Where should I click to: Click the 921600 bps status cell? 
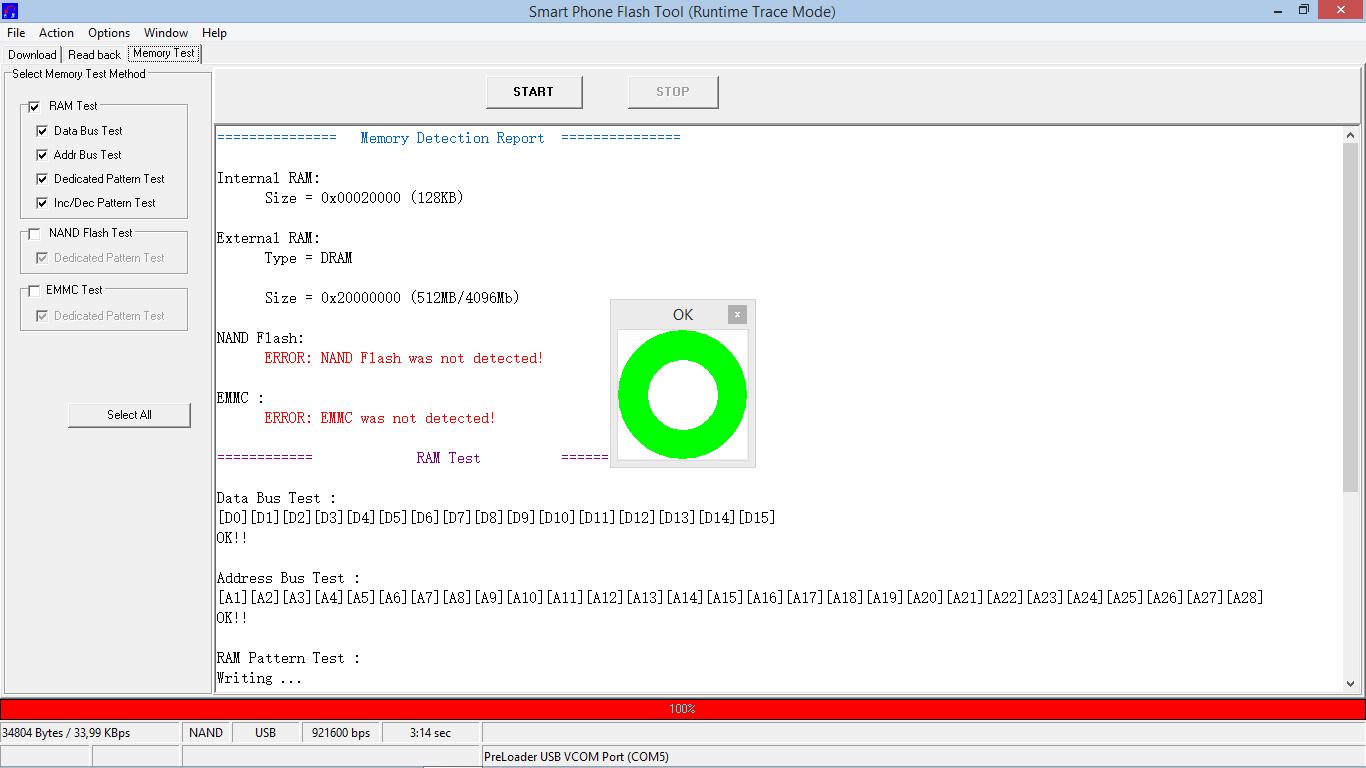coord(341,733)
